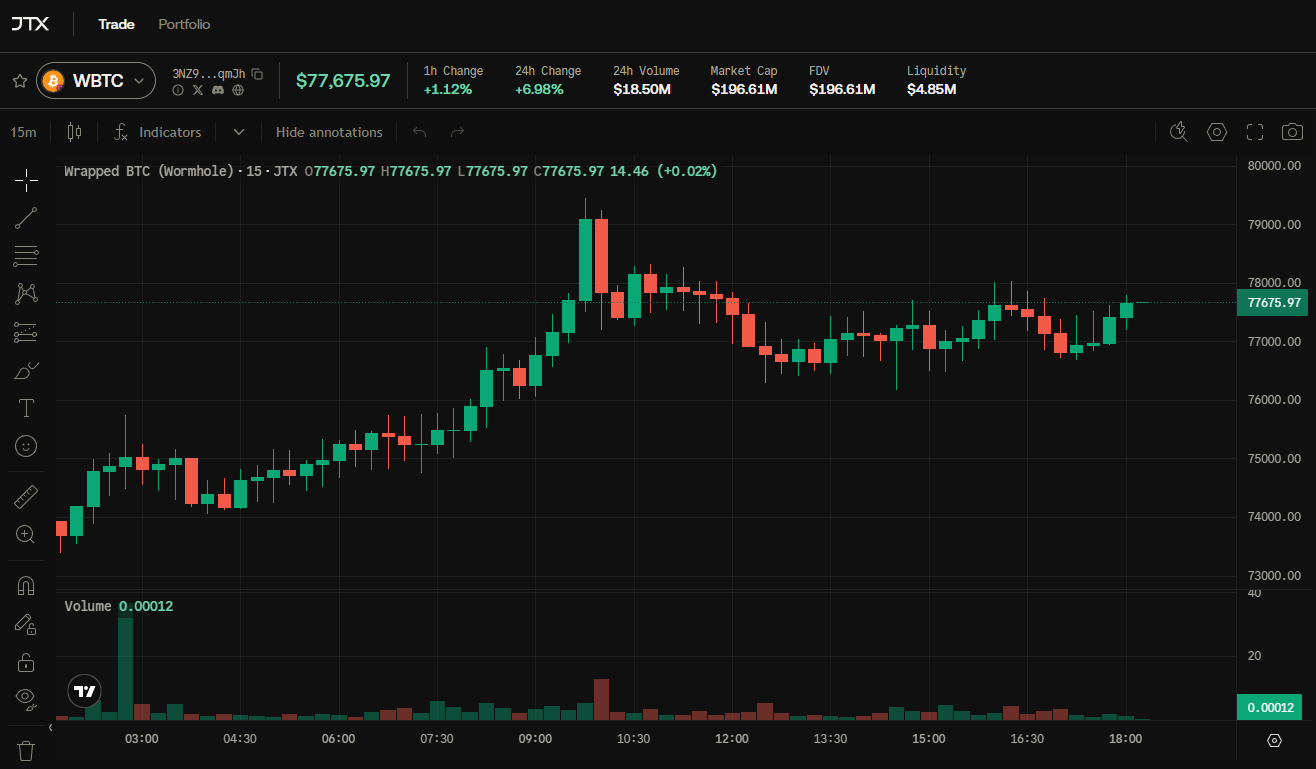Open the token's Discord link
This screenshot has width=1316, height=769.
pyautogui.click(x=218, y=90)
